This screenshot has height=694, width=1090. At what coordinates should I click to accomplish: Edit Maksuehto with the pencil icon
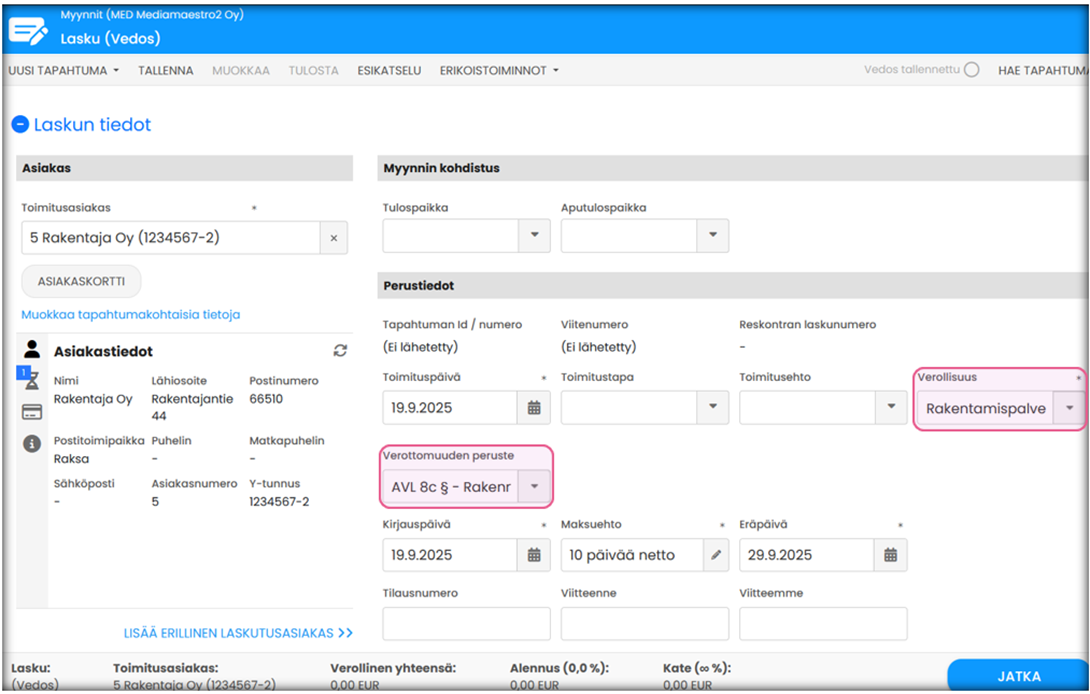(x=716, y=555)
